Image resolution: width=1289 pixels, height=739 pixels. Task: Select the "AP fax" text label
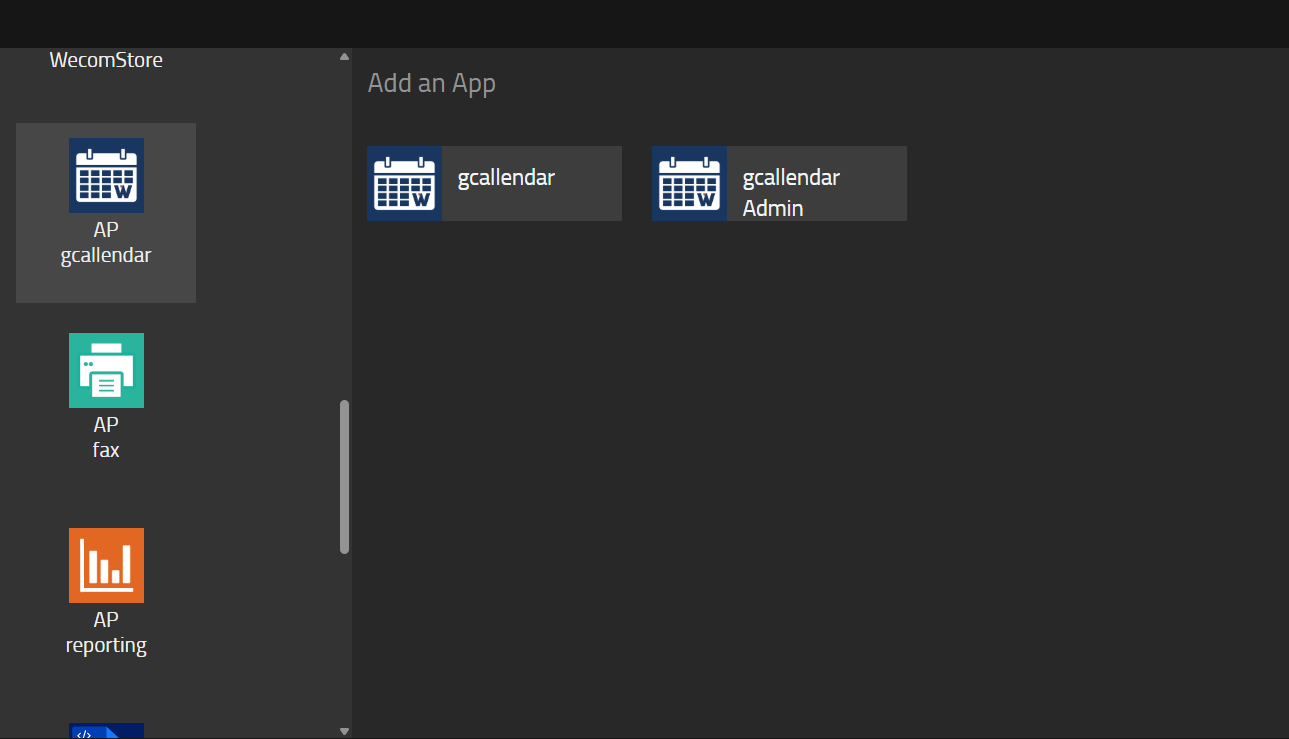[x=106, y=438]
